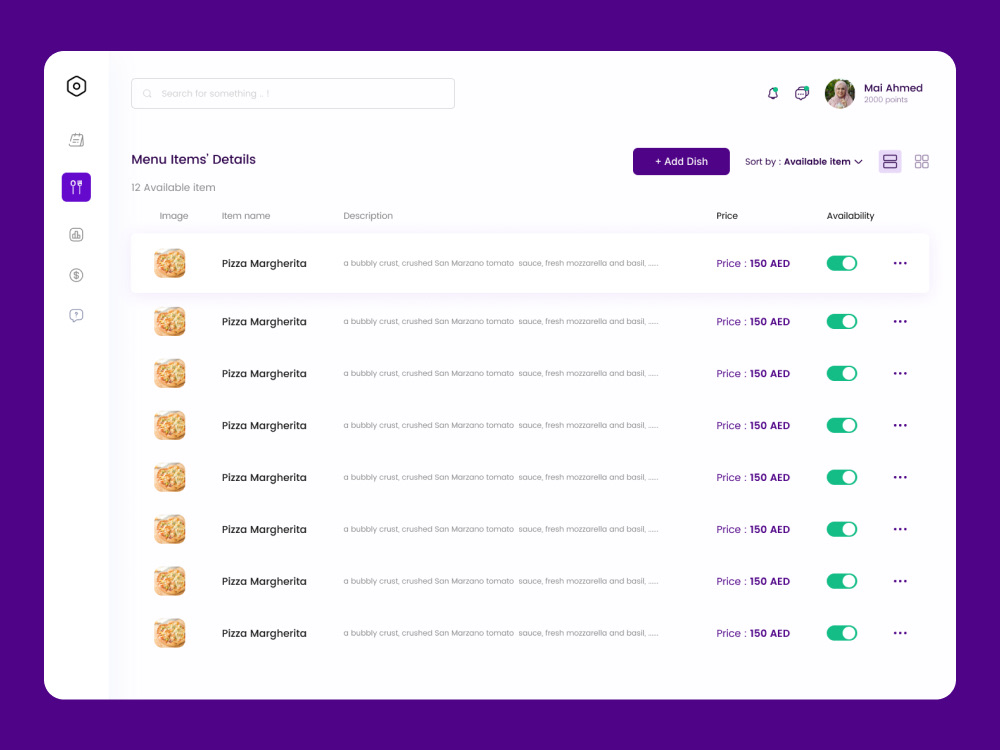Open three-dot menu of fifth pizza row
Screen dimensions: 1000x750
coord(900,477)
